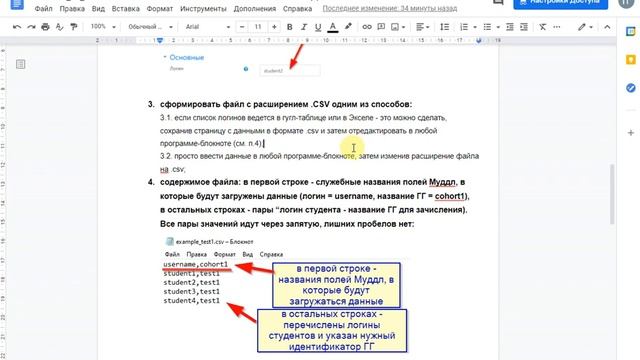Click the underlined word cohort1)
The image size is (640, 360).
452,196
